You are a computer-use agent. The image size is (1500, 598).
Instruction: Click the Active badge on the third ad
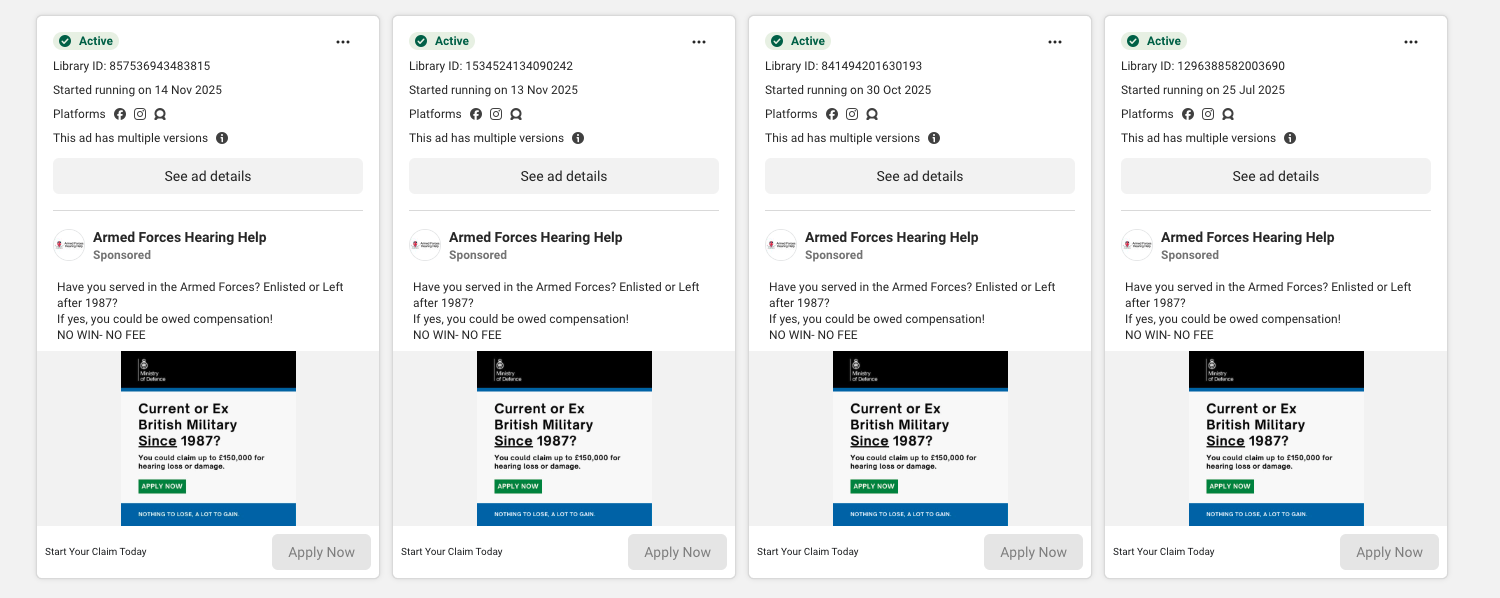point(798,41)
